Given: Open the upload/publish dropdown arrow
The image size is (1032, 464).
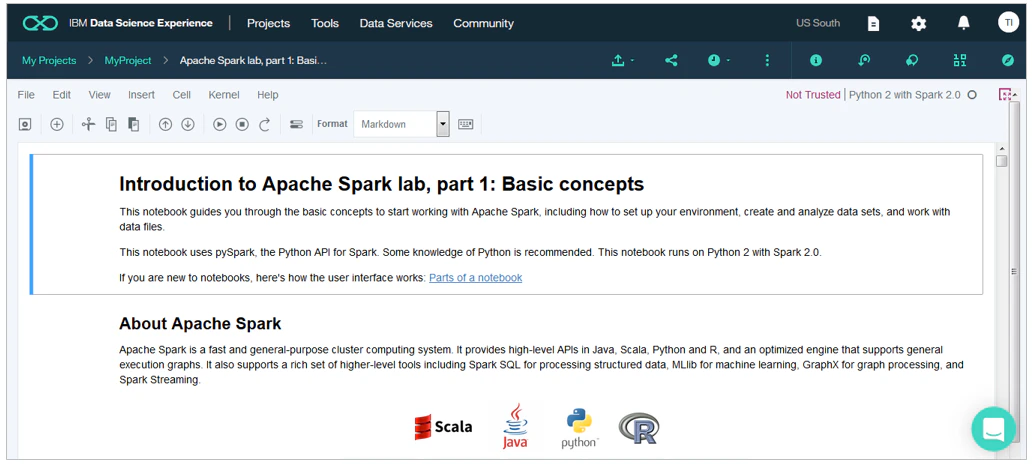Looking at the screenshot, I should [622, 61].
